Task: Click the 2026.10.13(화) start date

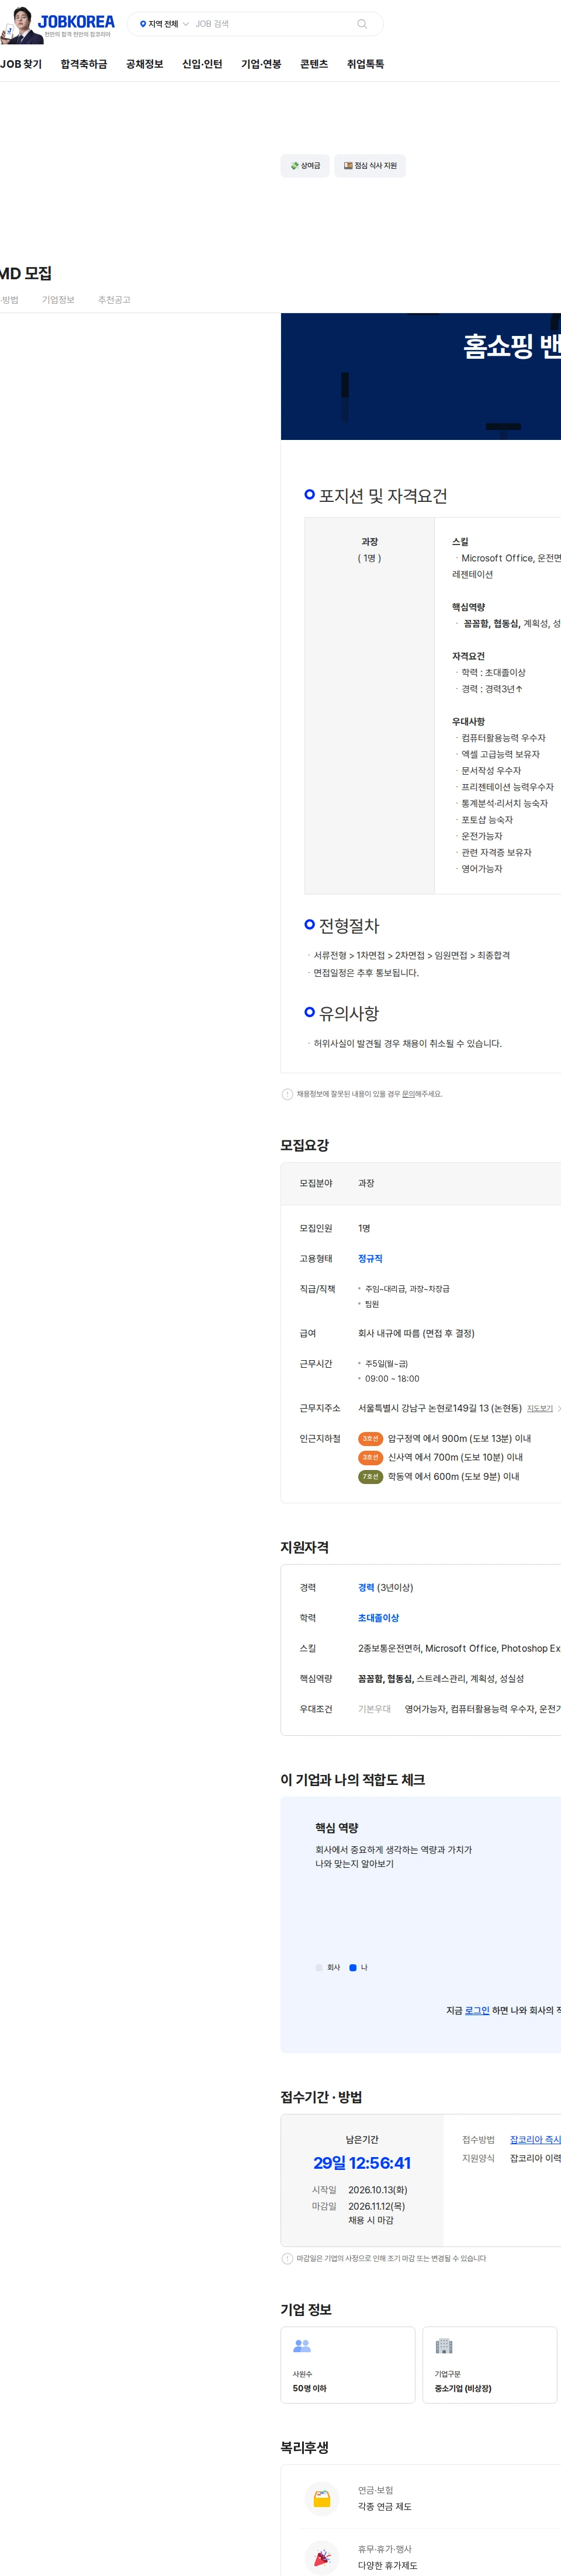Action: 378,2190
